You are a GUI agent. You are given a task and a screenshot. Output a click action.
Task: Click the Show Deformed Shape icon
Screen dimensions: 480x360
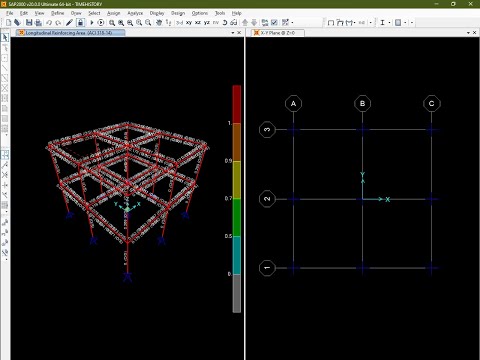[340, 22]
